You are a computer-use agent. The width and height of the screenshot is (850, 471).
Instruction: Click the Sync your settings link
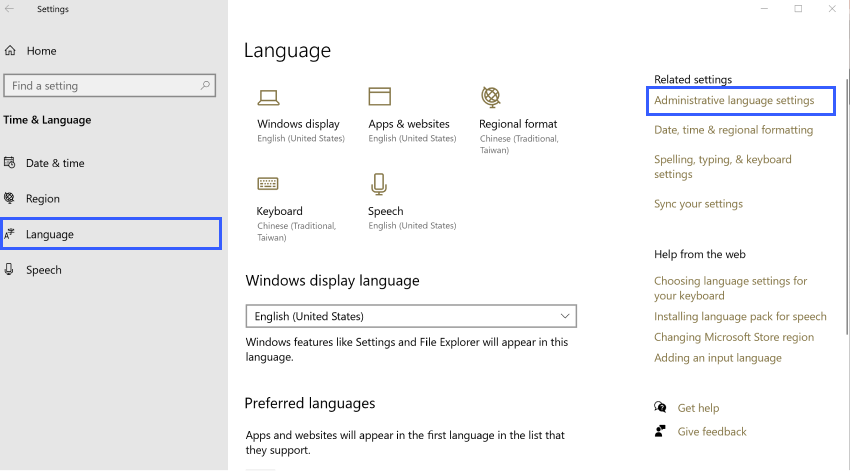pyautogui.click(x=698, y=204)
